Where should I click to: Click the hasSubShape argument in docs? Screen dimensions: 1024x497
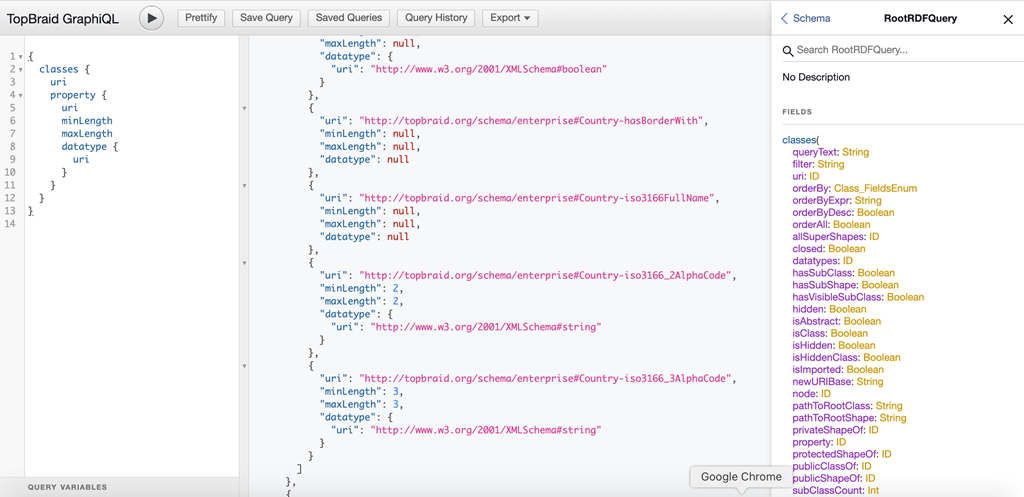(825, 285)
